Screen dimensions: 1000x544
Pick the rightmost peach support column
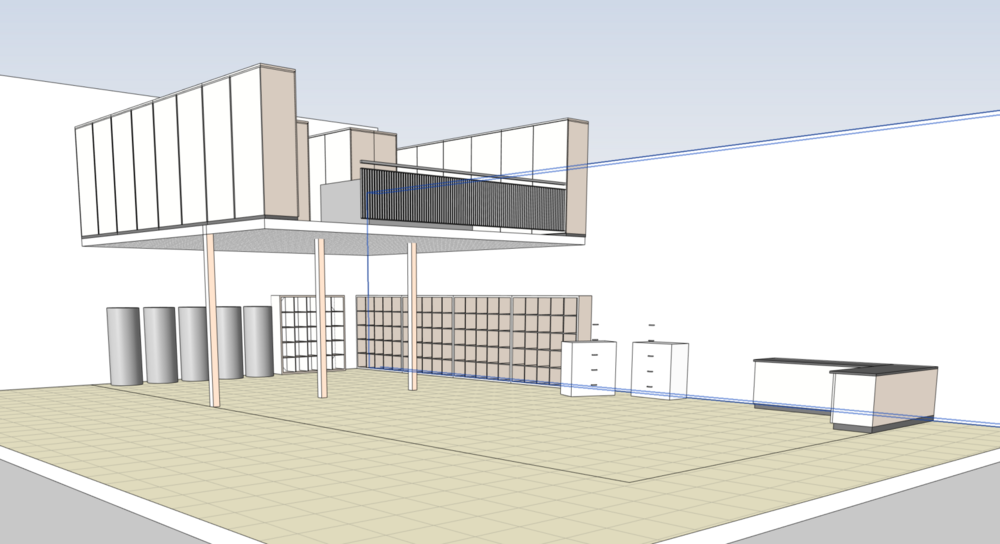(412, 316)
